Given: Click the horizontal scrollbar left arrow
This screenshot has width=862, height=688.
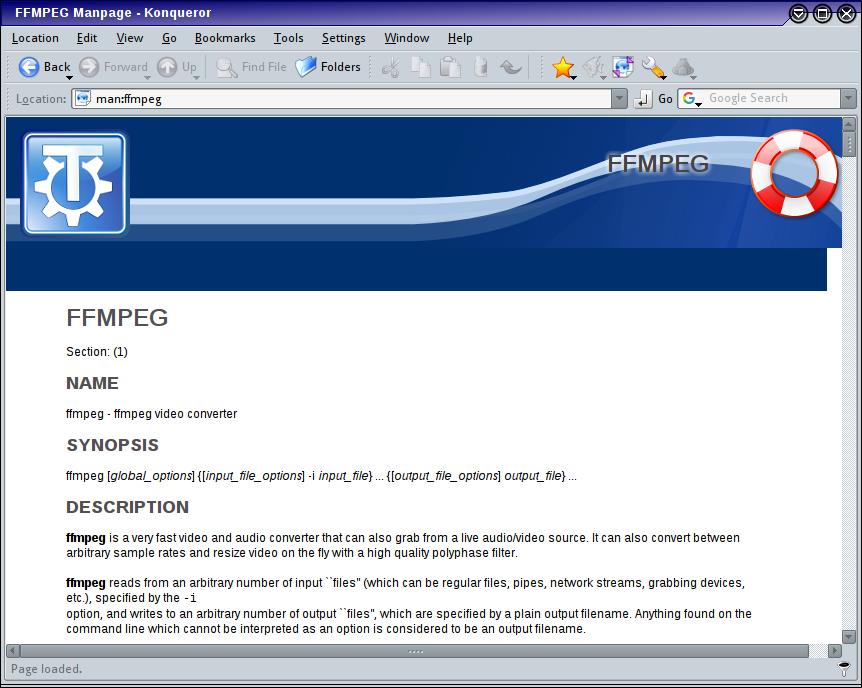Looking at the screenshot, I should pos(13,651).
